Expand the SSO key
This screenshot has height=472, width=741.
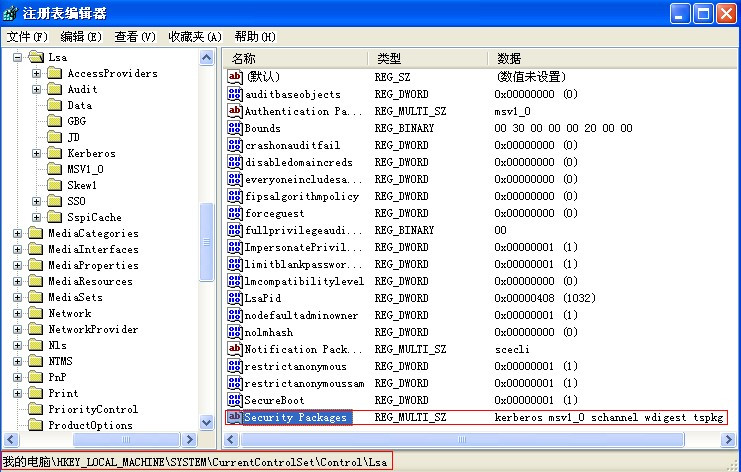36,202
